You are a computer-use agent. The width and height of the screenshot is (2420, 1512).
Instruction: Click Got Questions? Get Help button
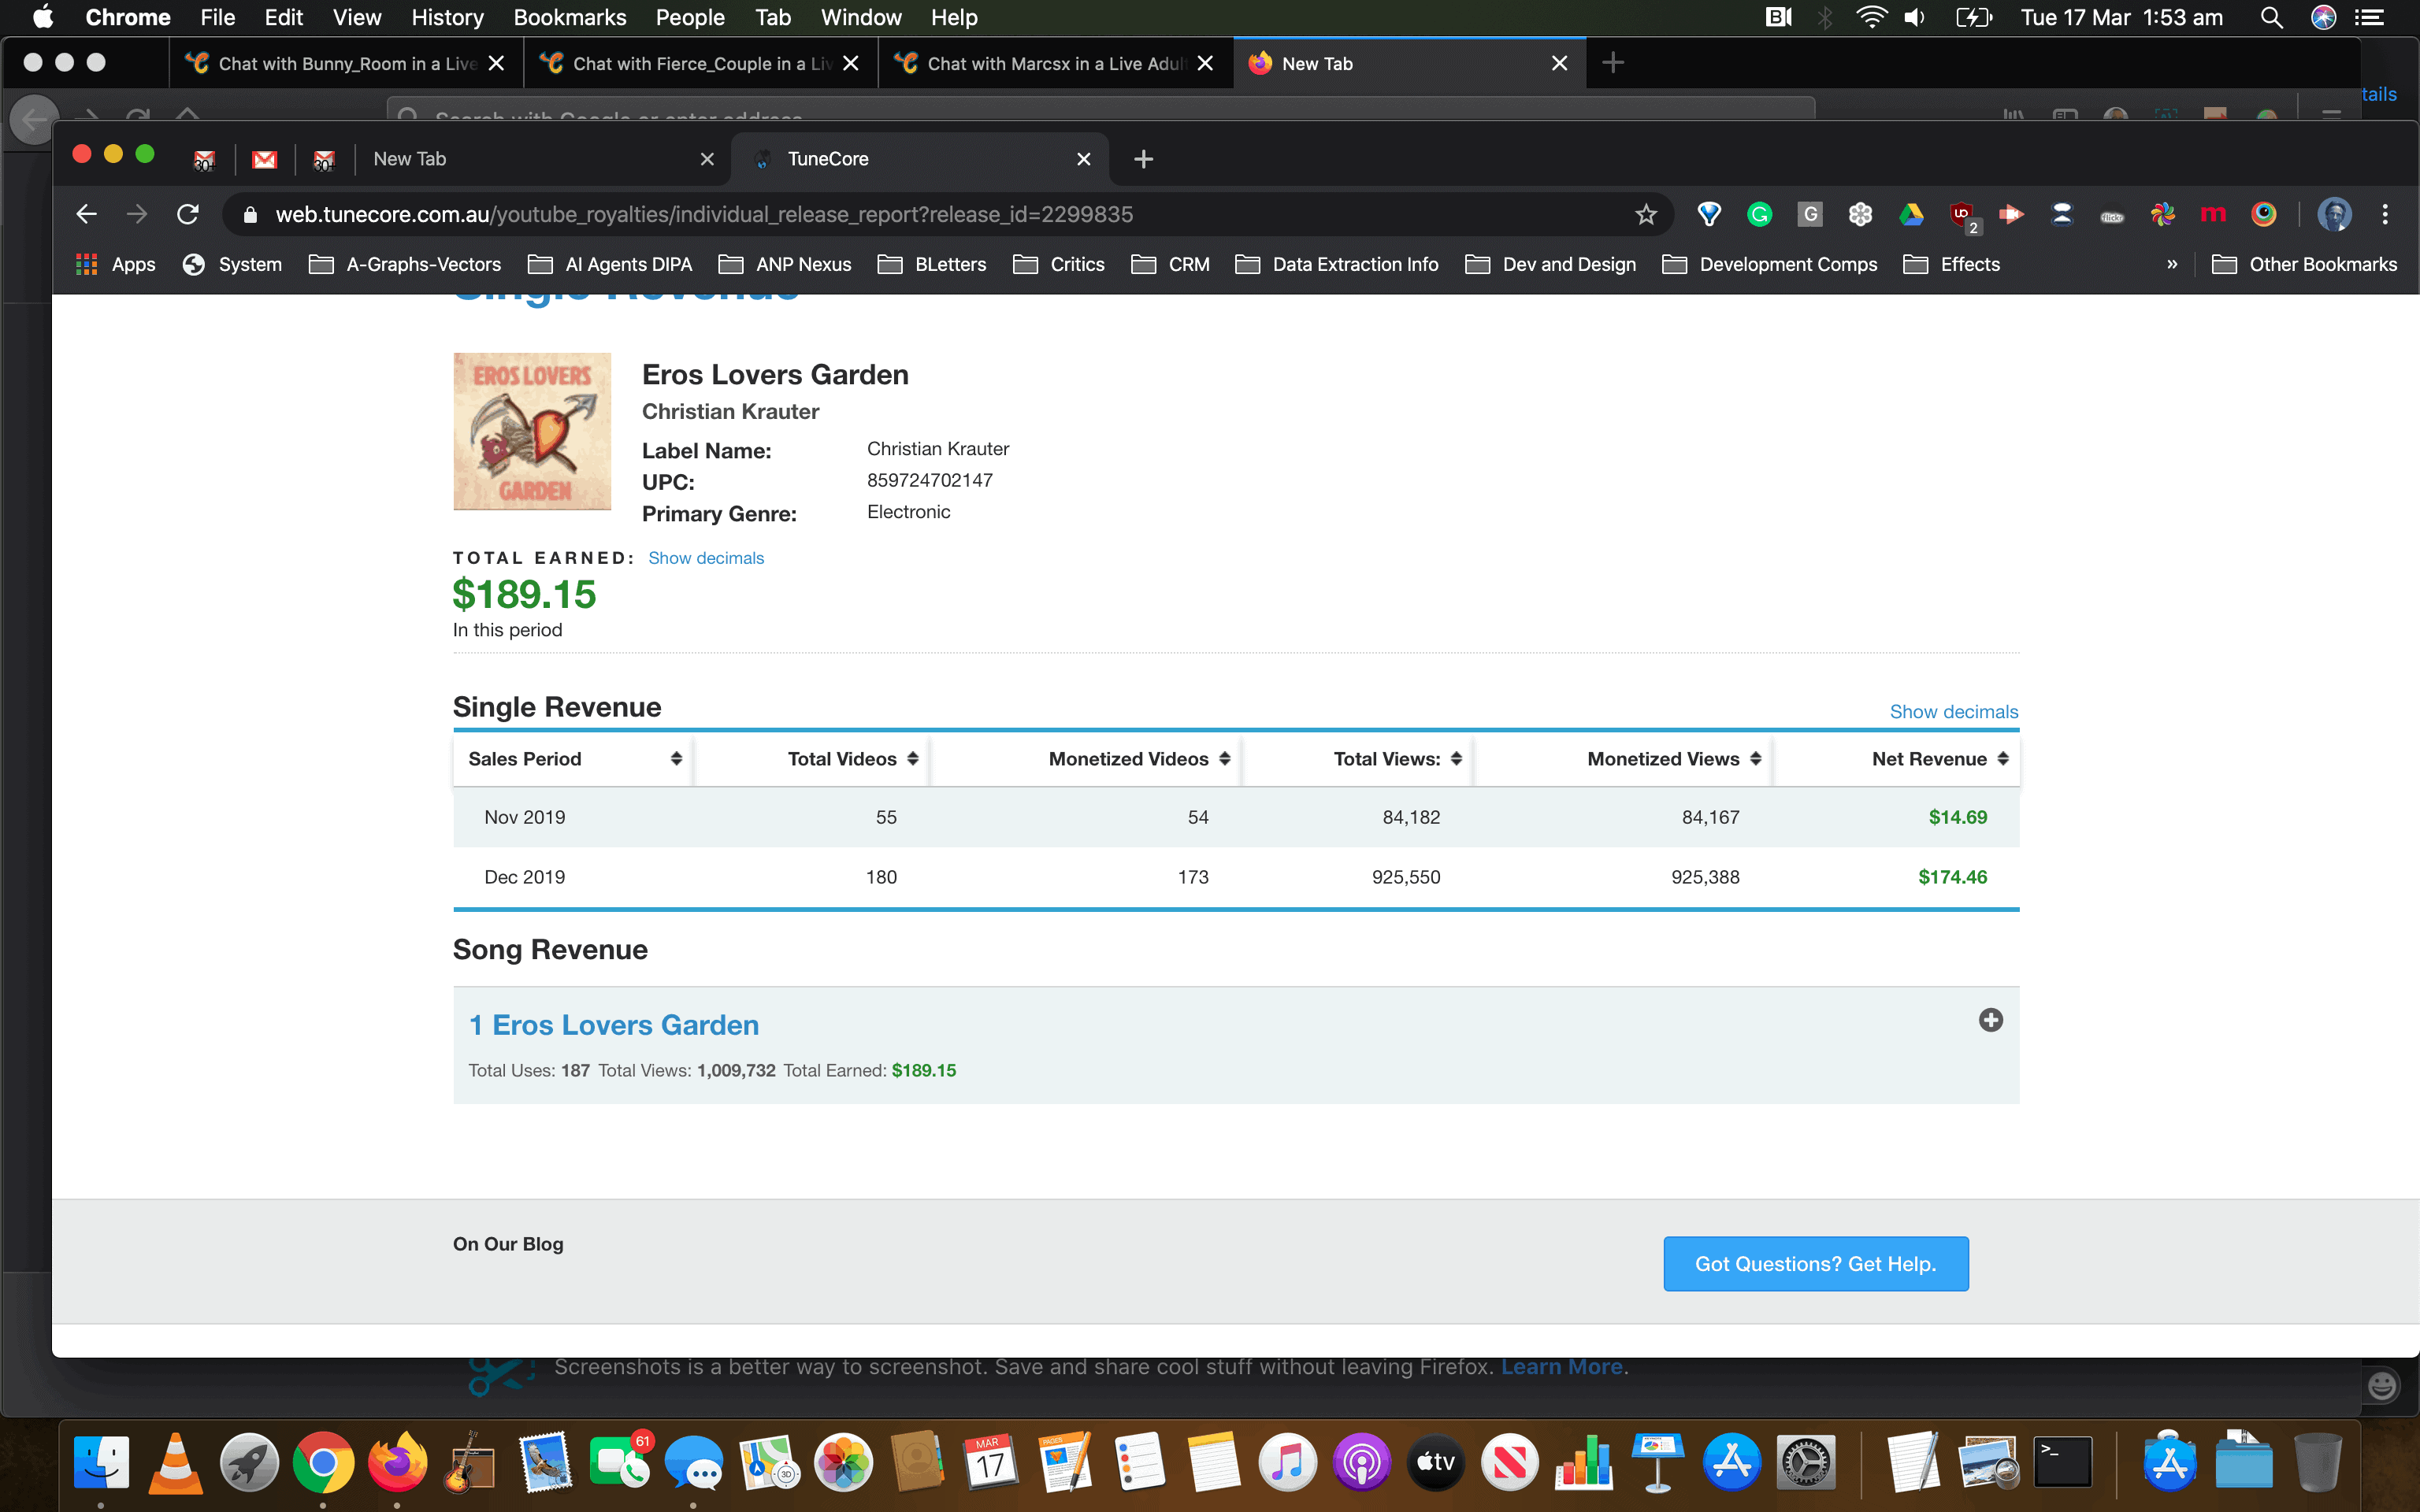pyautogui.click(x=1815, y=1264)
